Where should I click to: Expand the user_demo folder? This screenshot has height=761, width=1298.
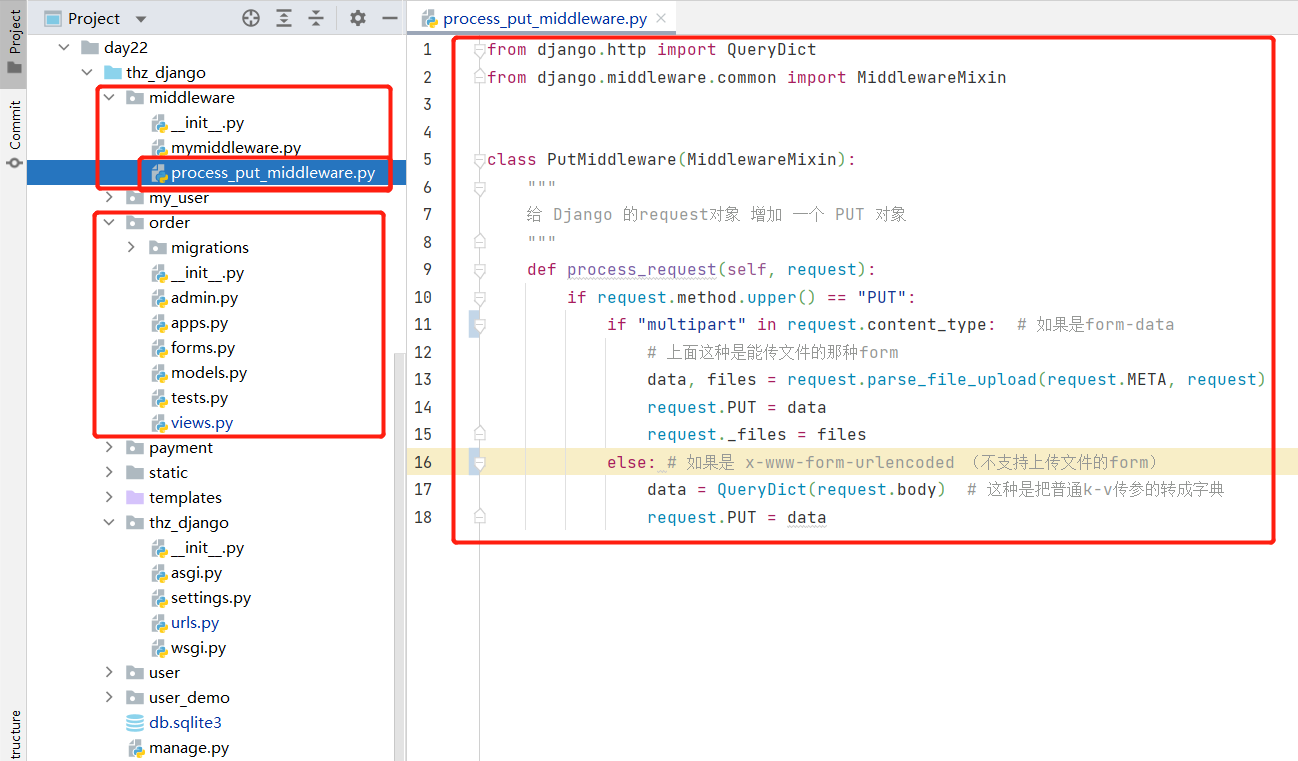(109, 697)
